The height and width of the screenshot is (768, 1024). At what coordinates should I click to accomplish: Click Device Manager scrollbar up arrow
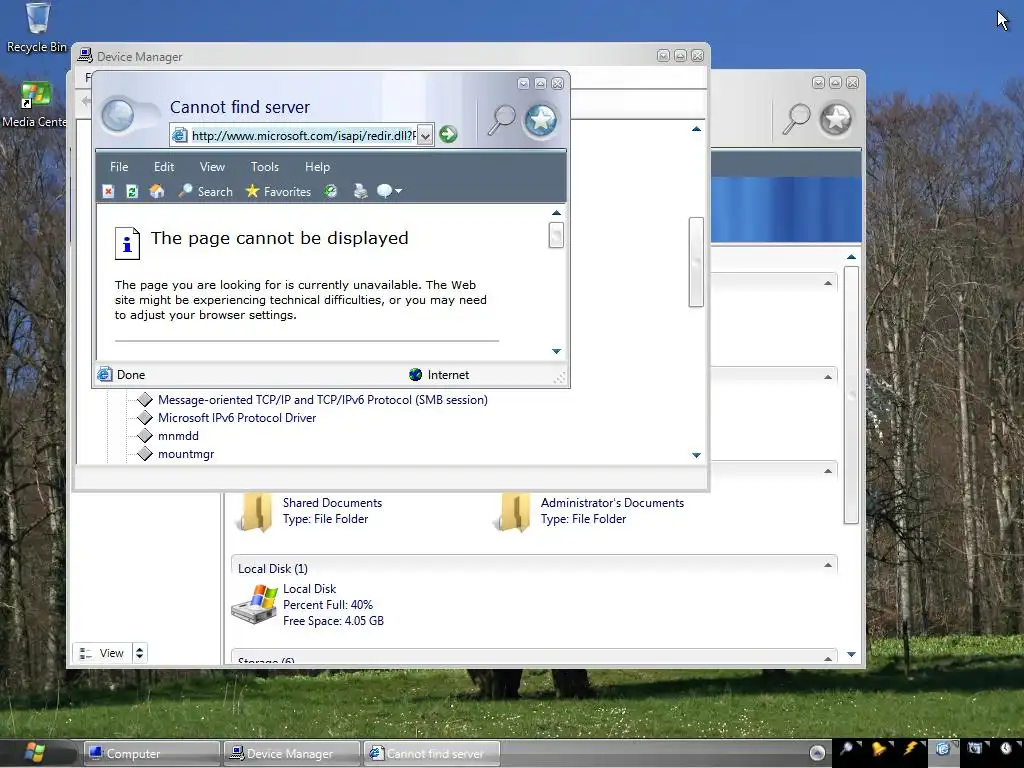click(696, 129)
